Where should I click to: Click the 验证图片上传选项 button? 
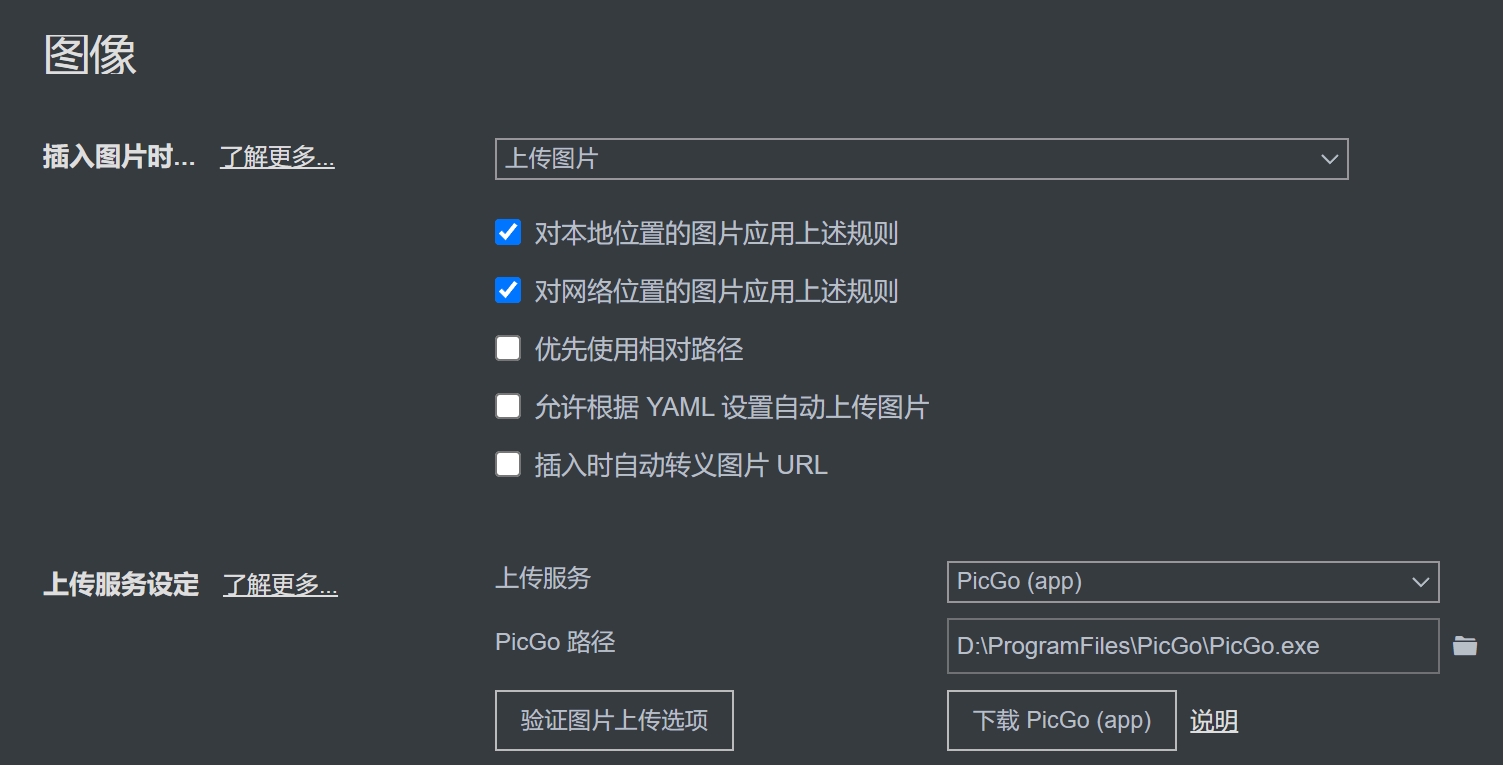pos(614,720)
